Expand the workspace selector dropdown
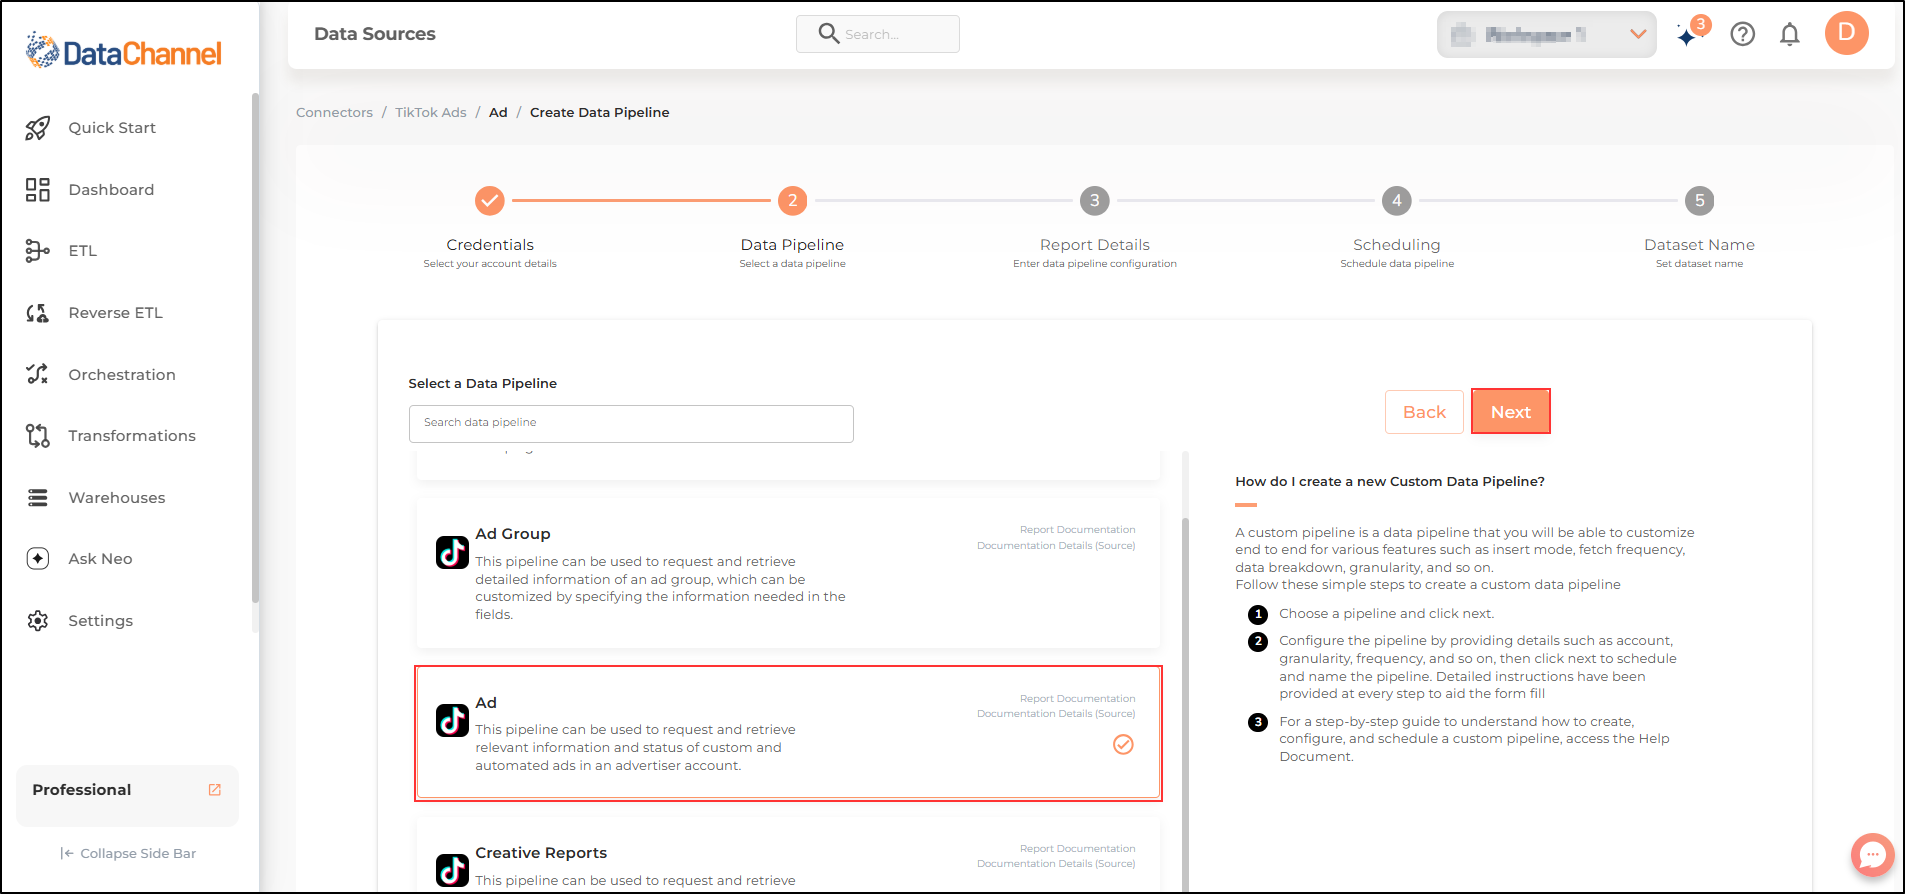Viewport: 1905px width, 894px height. click(1546, 35)
